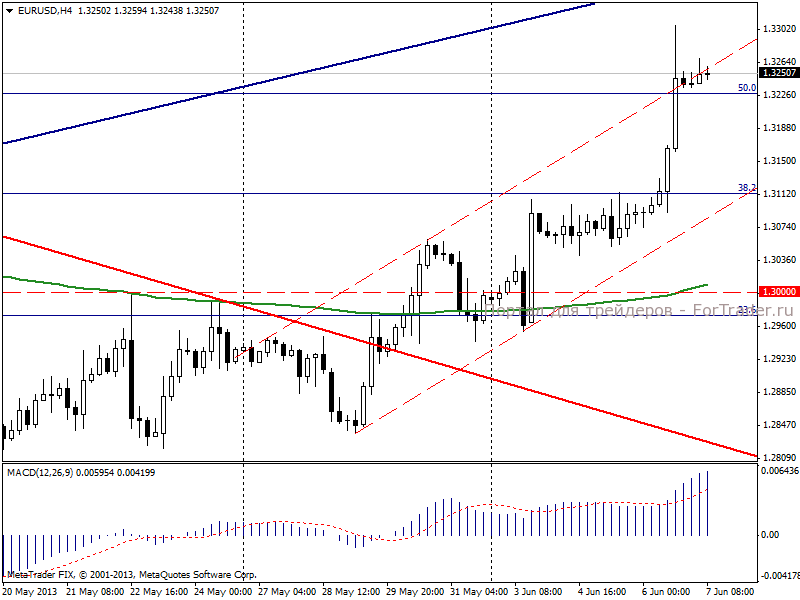Click the 28 May 12:00 time label
This screenshot has height=600, width=800.
(x=351, y=592)
